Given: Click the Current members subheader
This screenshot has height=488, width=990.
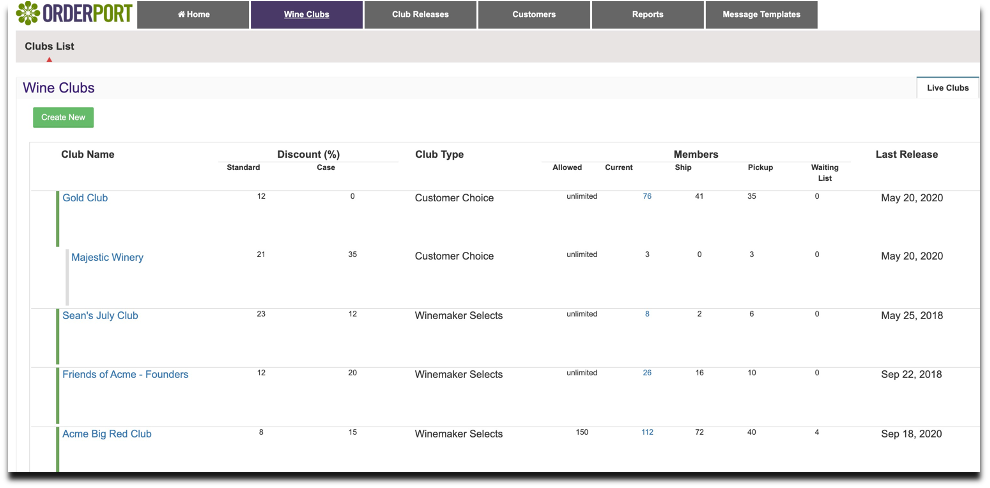Looking at the screenshot, I should [619, 167].
